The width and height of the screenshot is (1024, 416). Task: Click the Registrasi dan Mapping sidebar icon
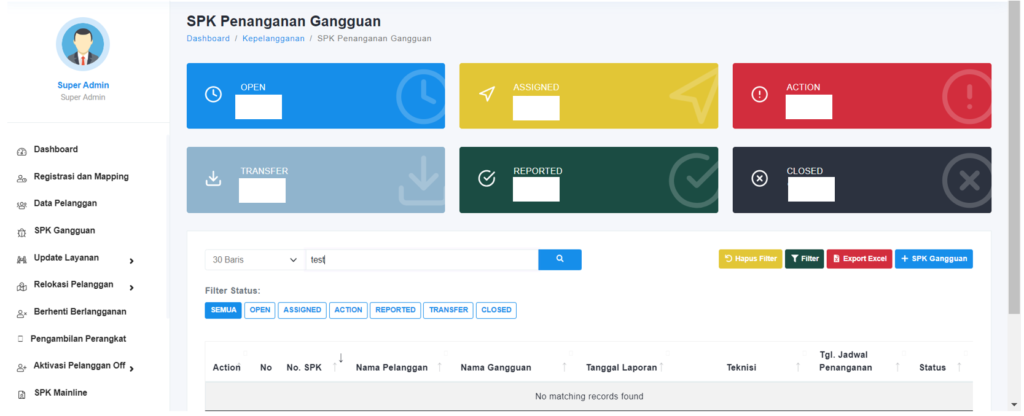pyautogui.click(x=21, y=178)
